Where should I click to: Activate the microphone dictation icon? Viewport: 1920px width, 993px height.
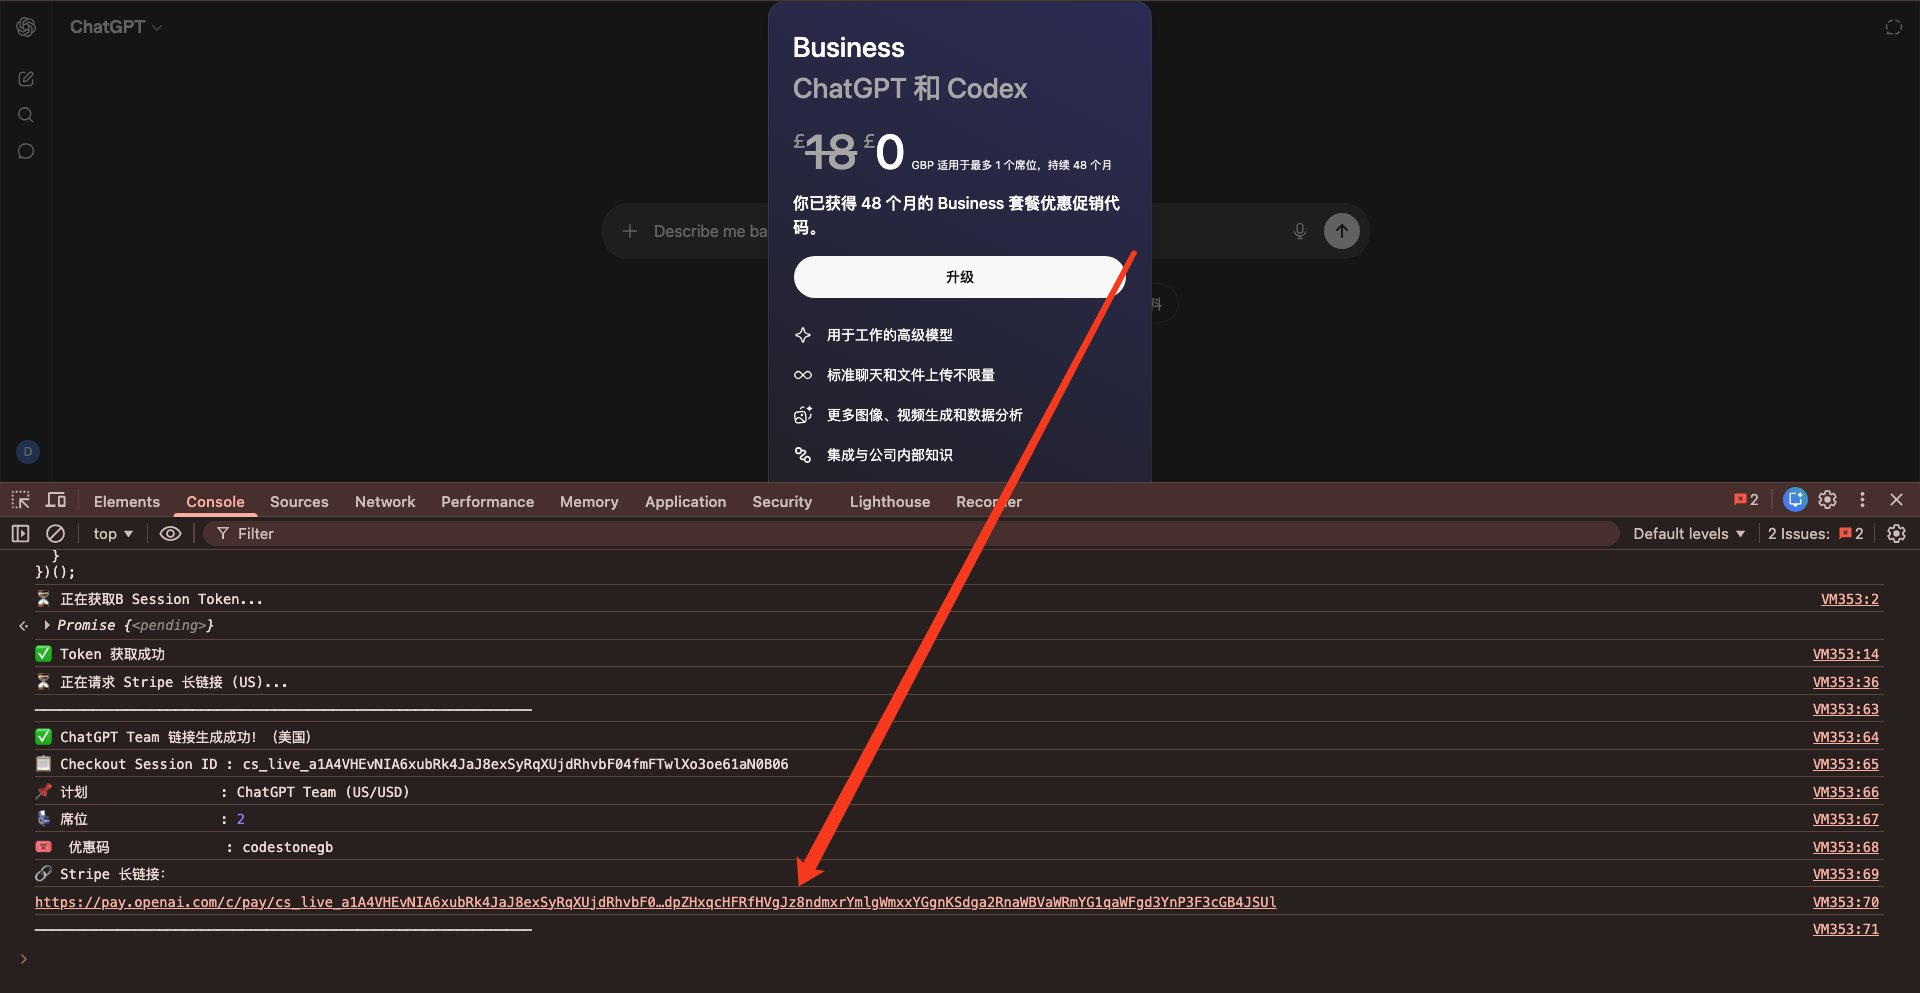(x=1299, y=231)
